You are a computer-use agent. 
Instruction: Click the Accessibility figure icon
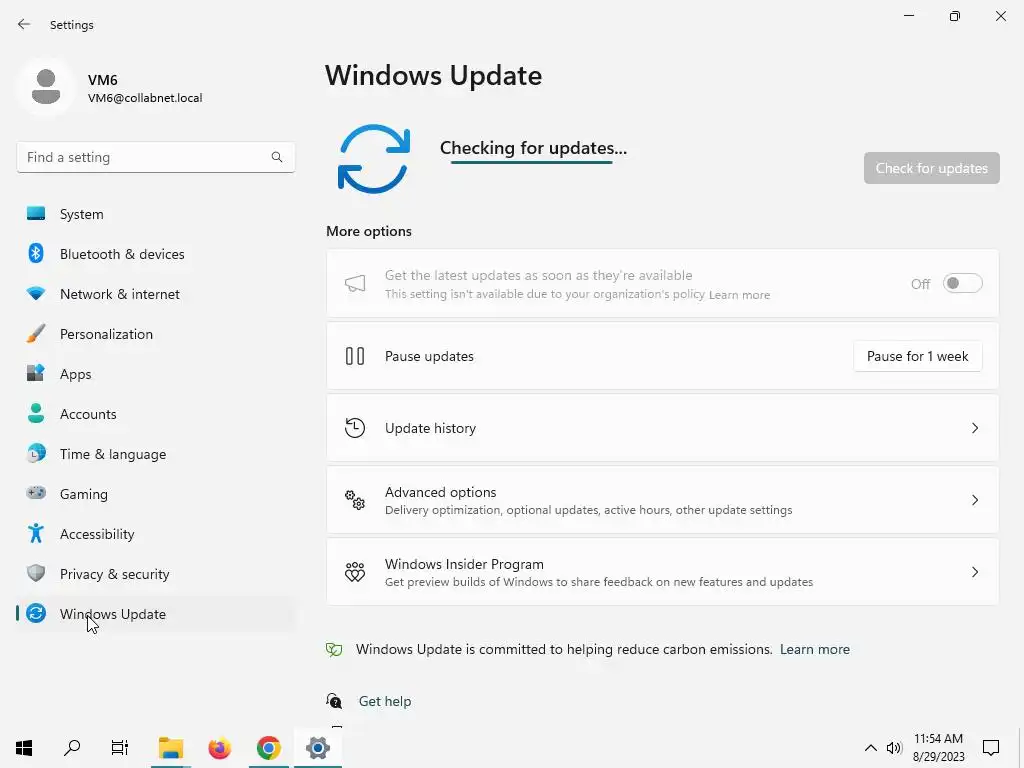click(x=36, y=534)
